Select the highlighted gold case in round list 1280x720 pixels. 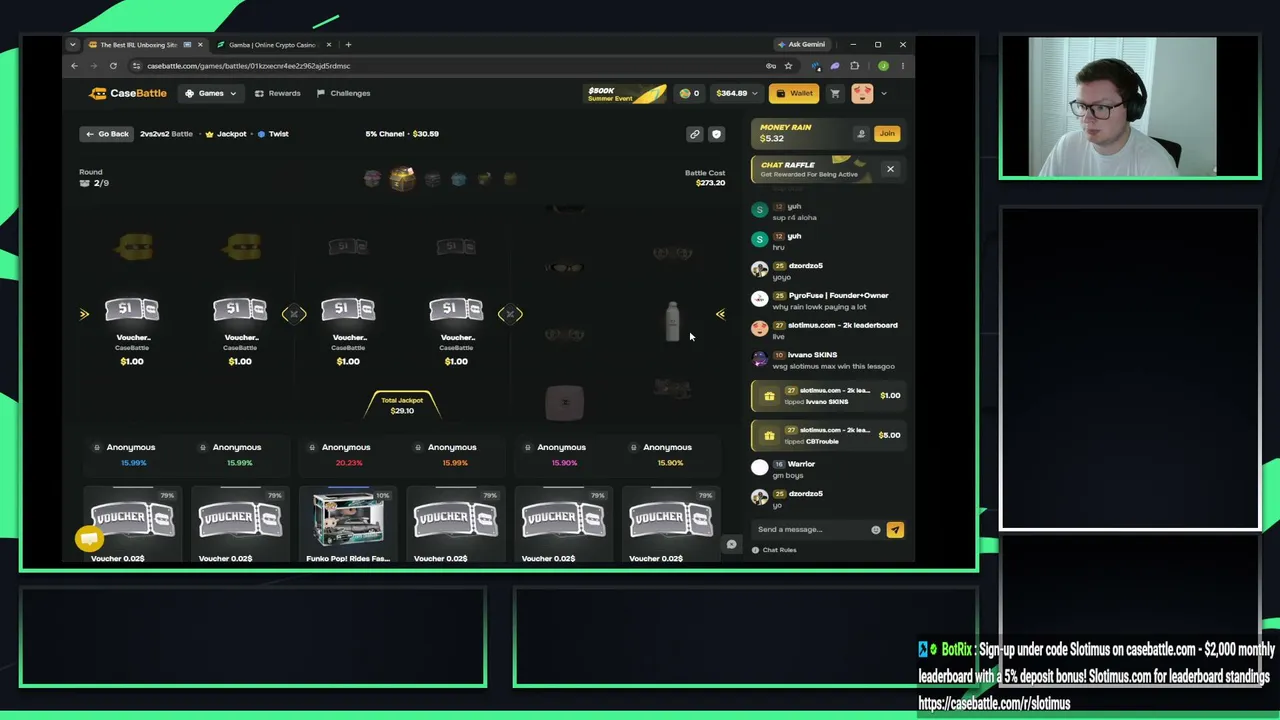click(x=402, y=179)
